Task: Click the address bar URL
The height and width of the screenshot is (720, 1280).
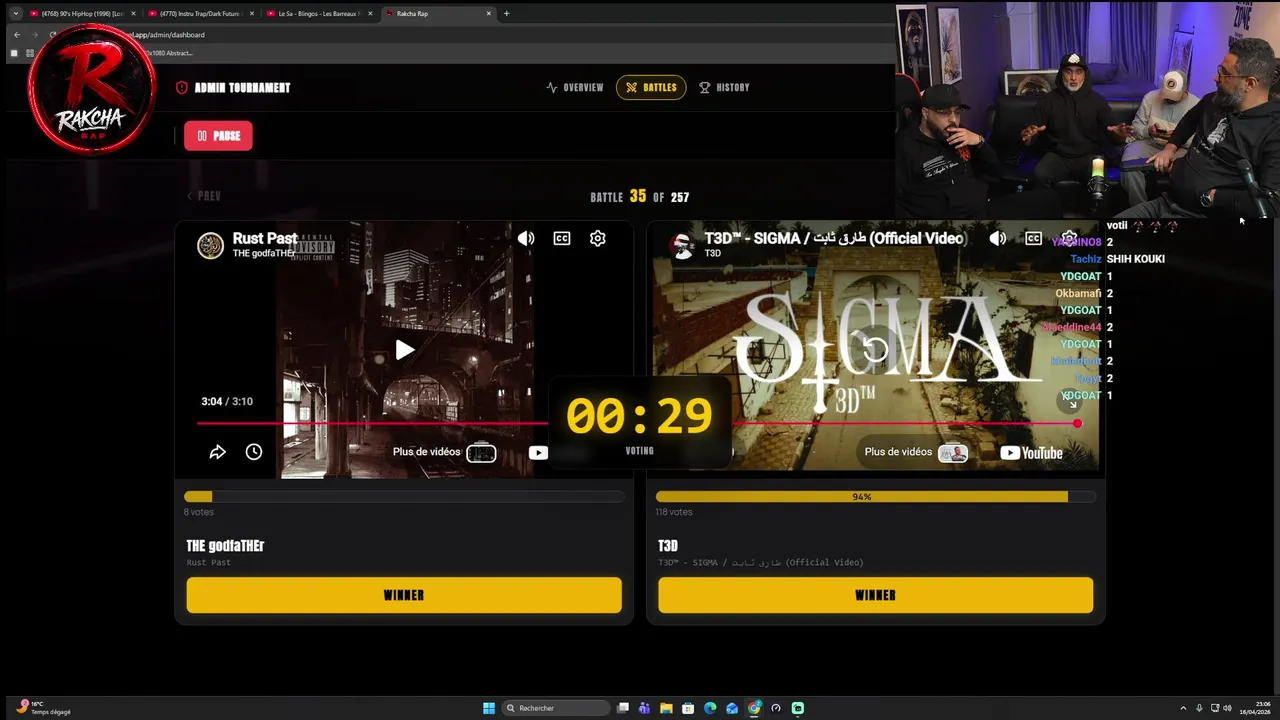Action: click(x=165, y=35)
